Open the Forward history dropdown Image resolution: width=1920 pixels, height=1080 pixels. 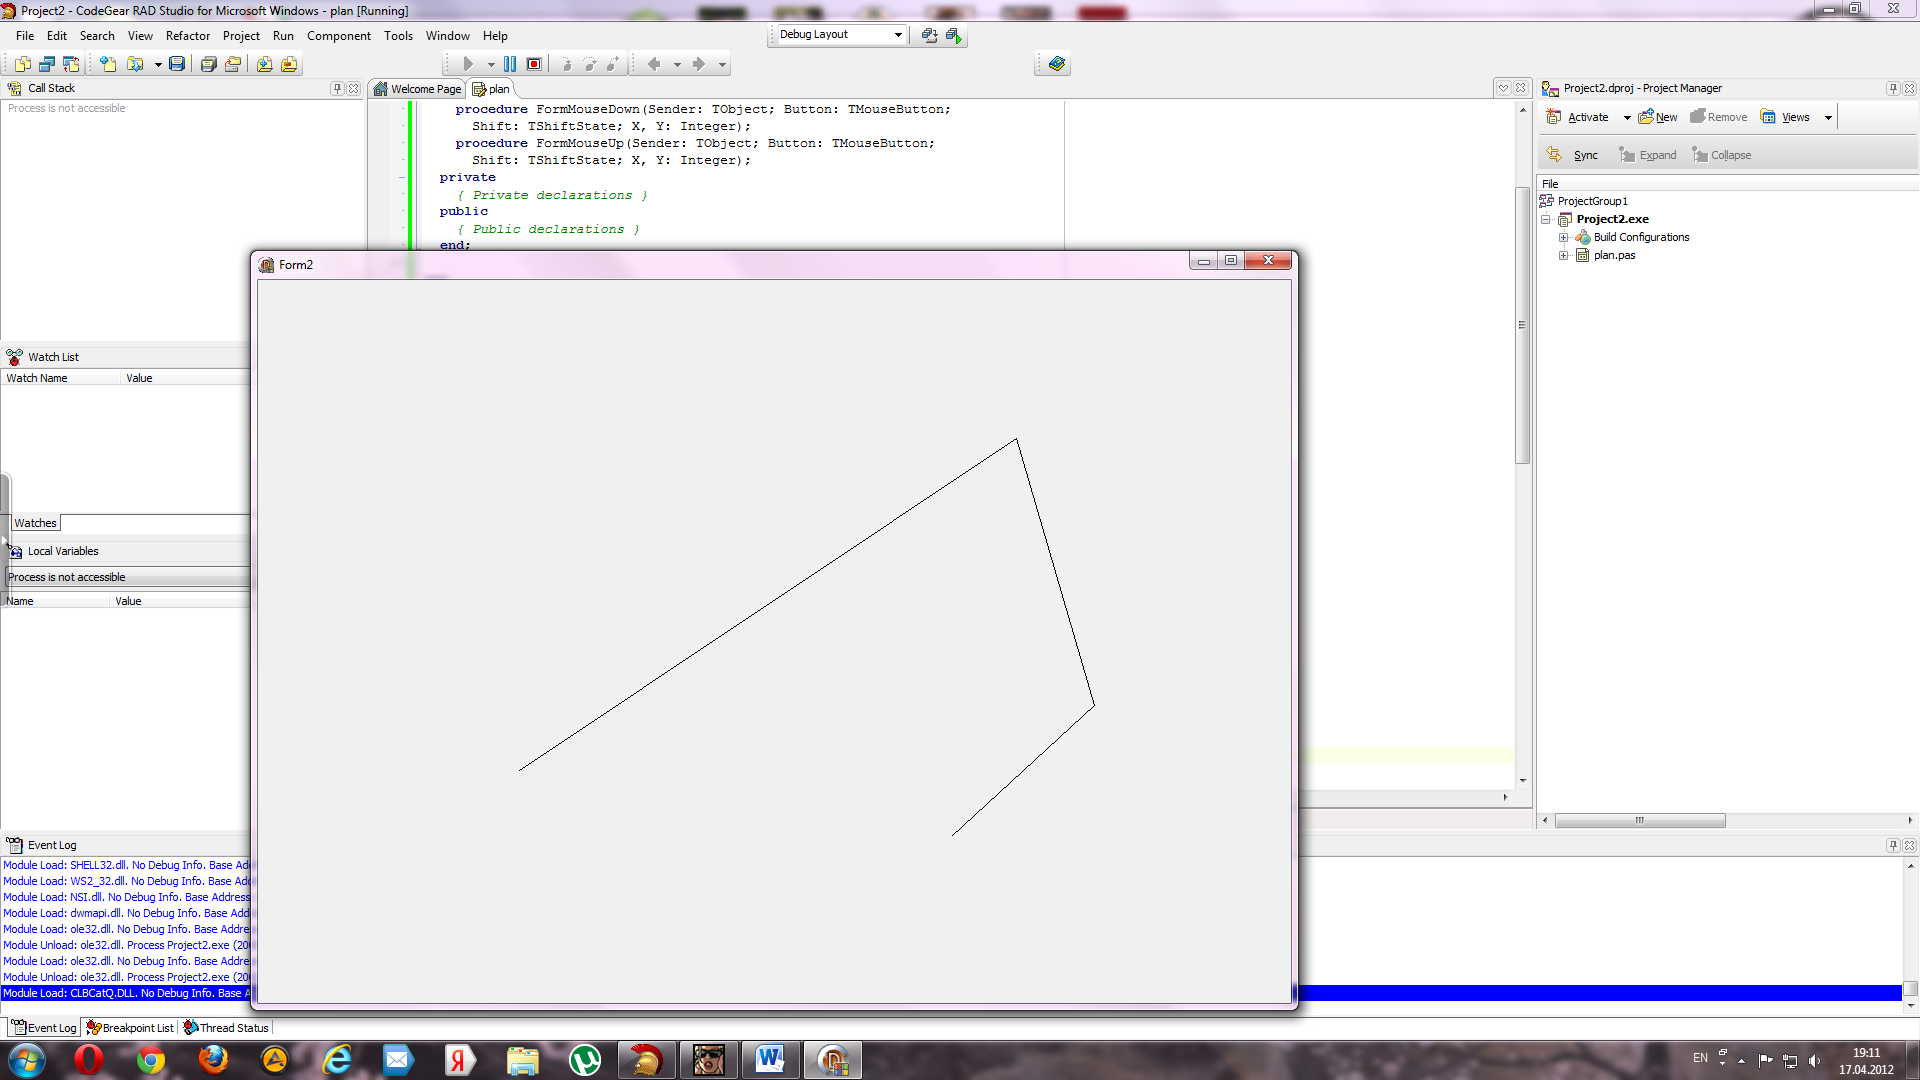(722, 65)
